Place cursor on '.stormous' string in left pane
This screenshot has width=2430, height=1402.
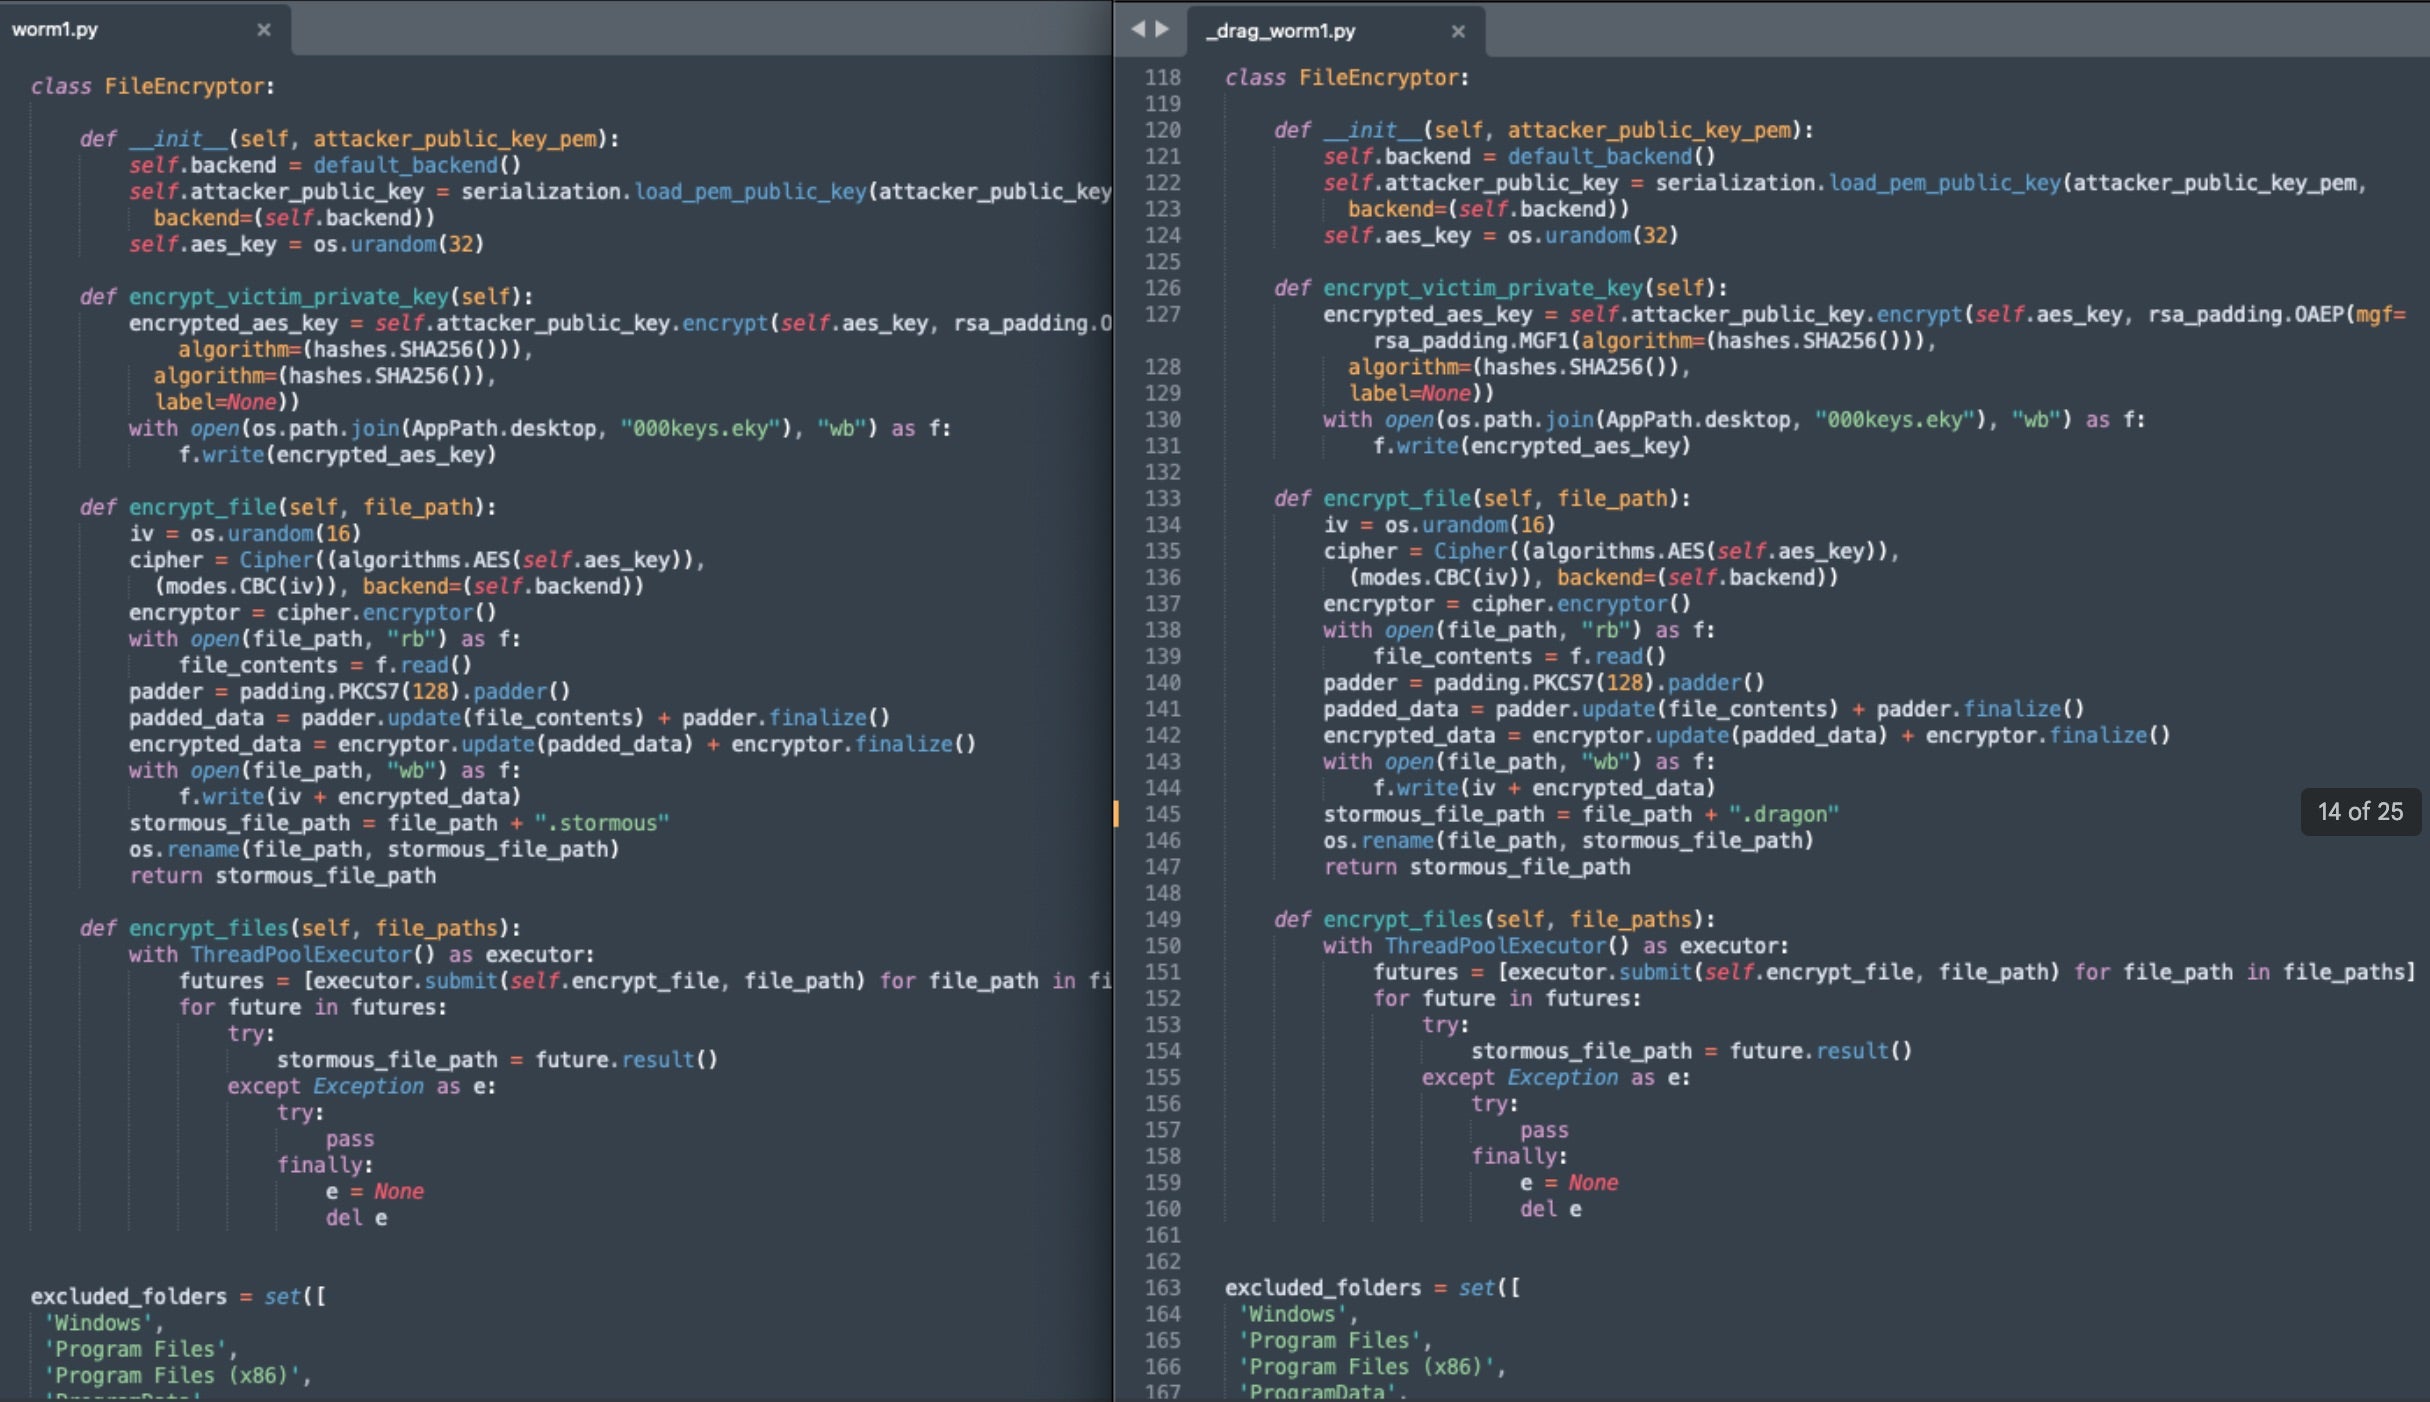[x=603, y=823]
